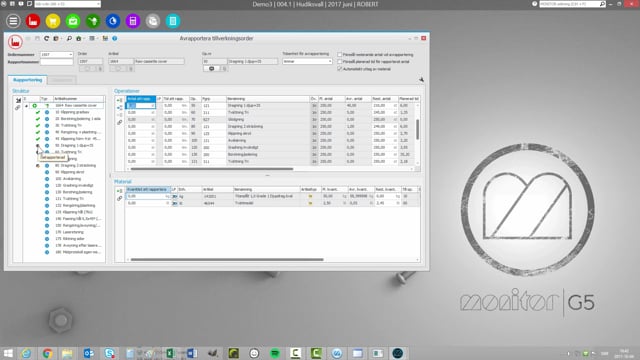The height and width of the screenshot is (360, 640).
Task: Click Benämning column header in Material table
Action: 267,189
